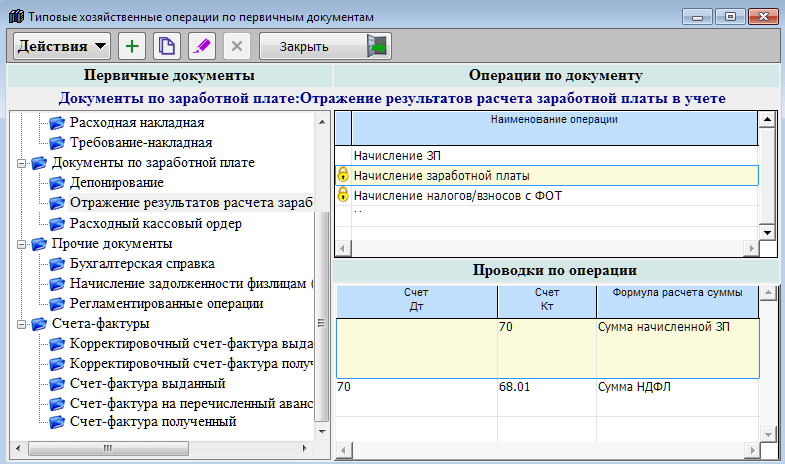Viewport: 785px width, 464px height.
Task: Select Счет-фактура выданный tree item
Action: click(x=148, y=383)
